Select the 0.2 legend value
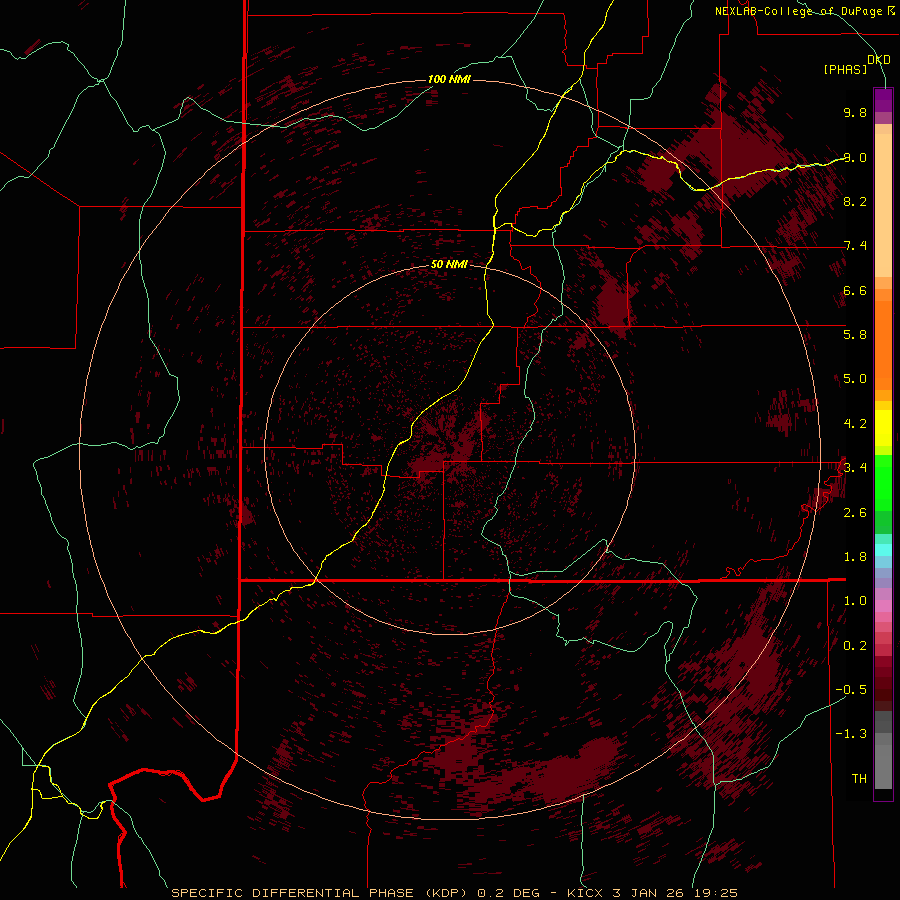The width and height of the screenshot is (900, 900). pyautogui.click(x=855, y=645)
